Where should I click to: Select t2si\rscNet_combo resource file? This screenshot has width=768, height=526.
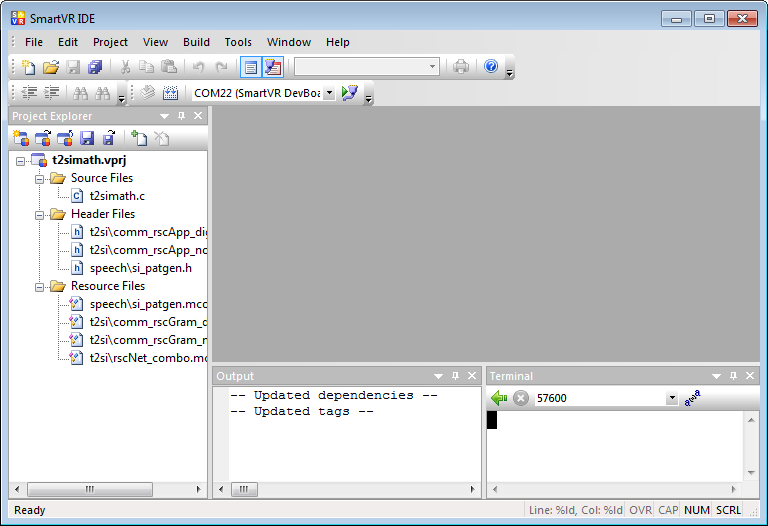coord(148,358)
